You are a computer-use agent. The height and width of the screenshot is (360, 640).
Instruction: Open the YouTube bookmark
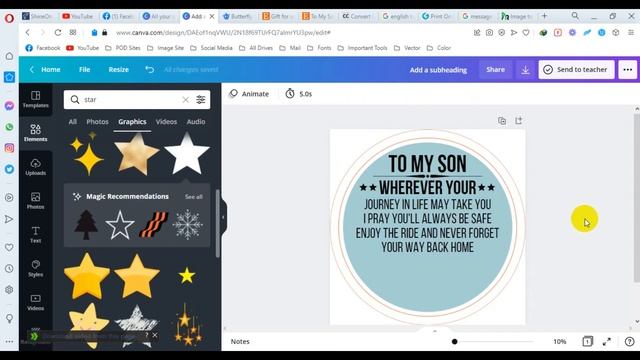[83, 48]
